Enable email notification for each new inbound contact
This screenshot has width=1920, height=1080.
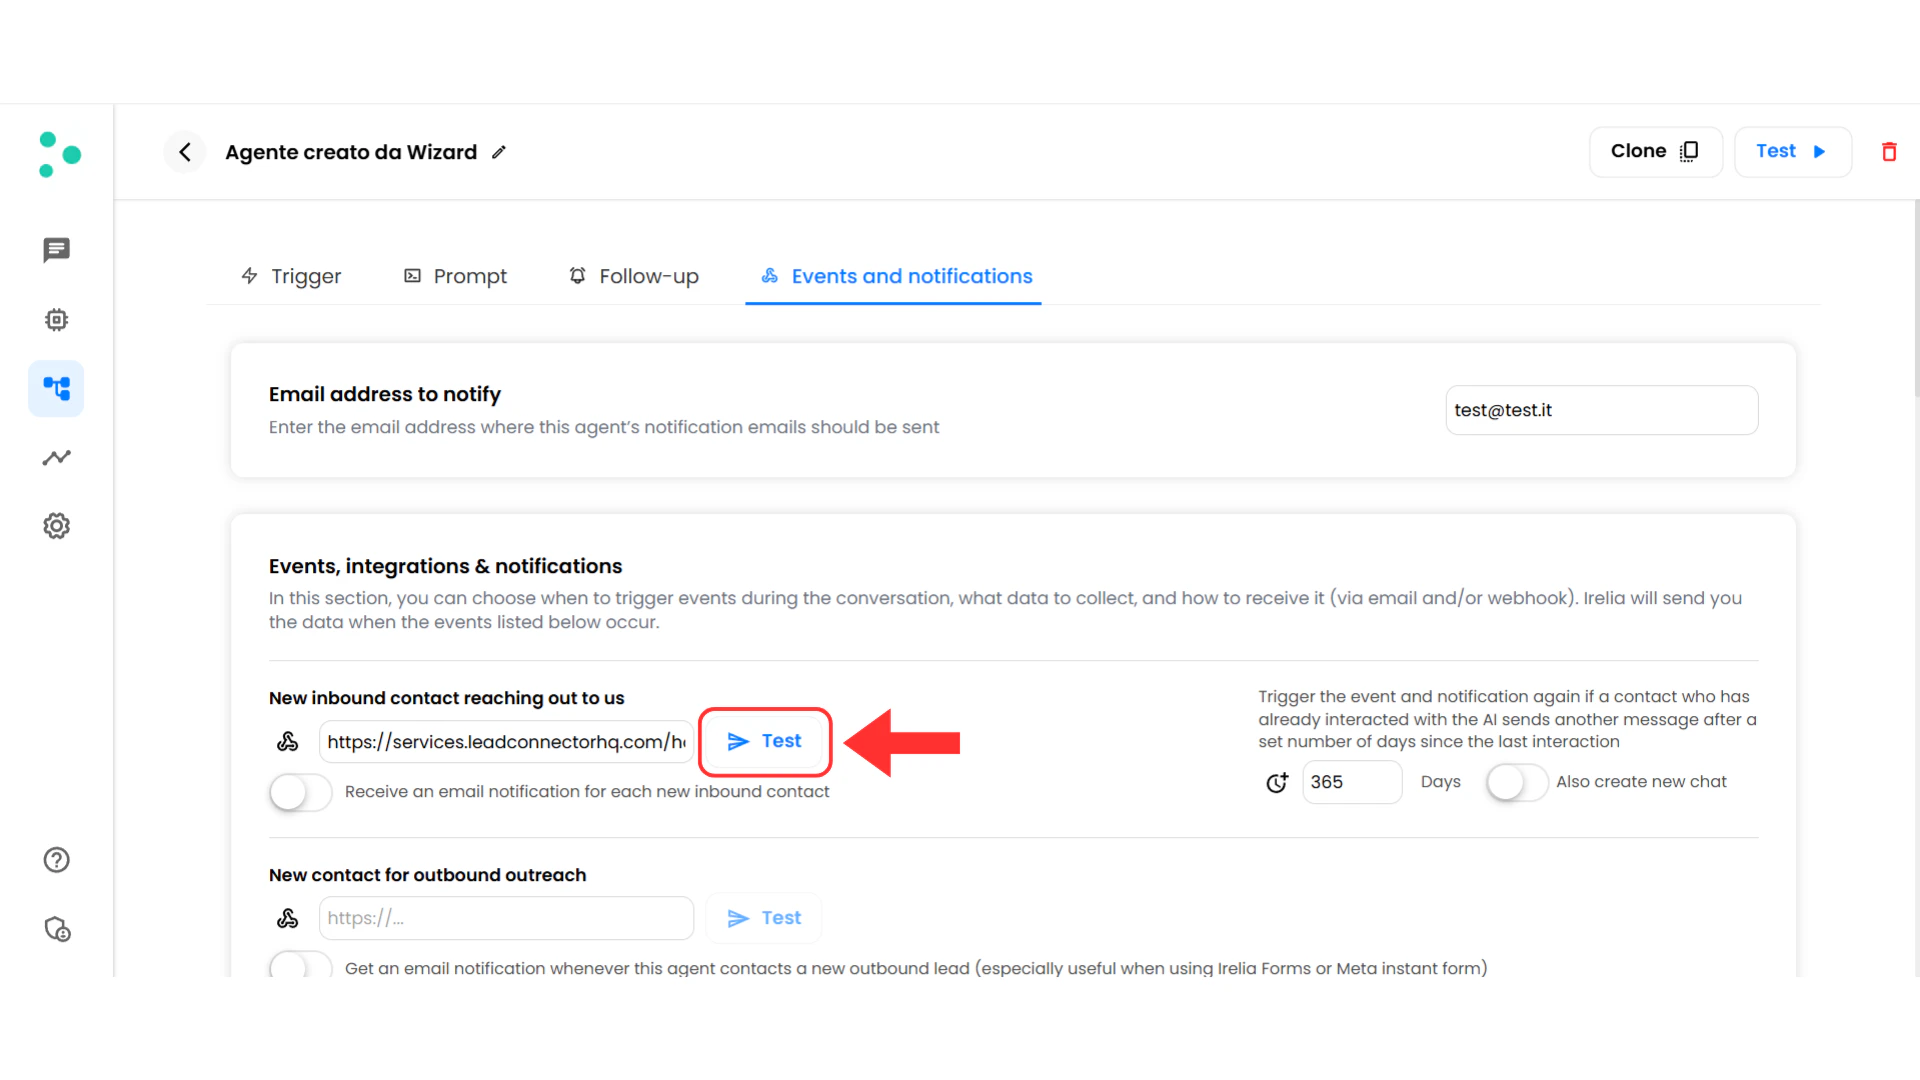point(299,792)
